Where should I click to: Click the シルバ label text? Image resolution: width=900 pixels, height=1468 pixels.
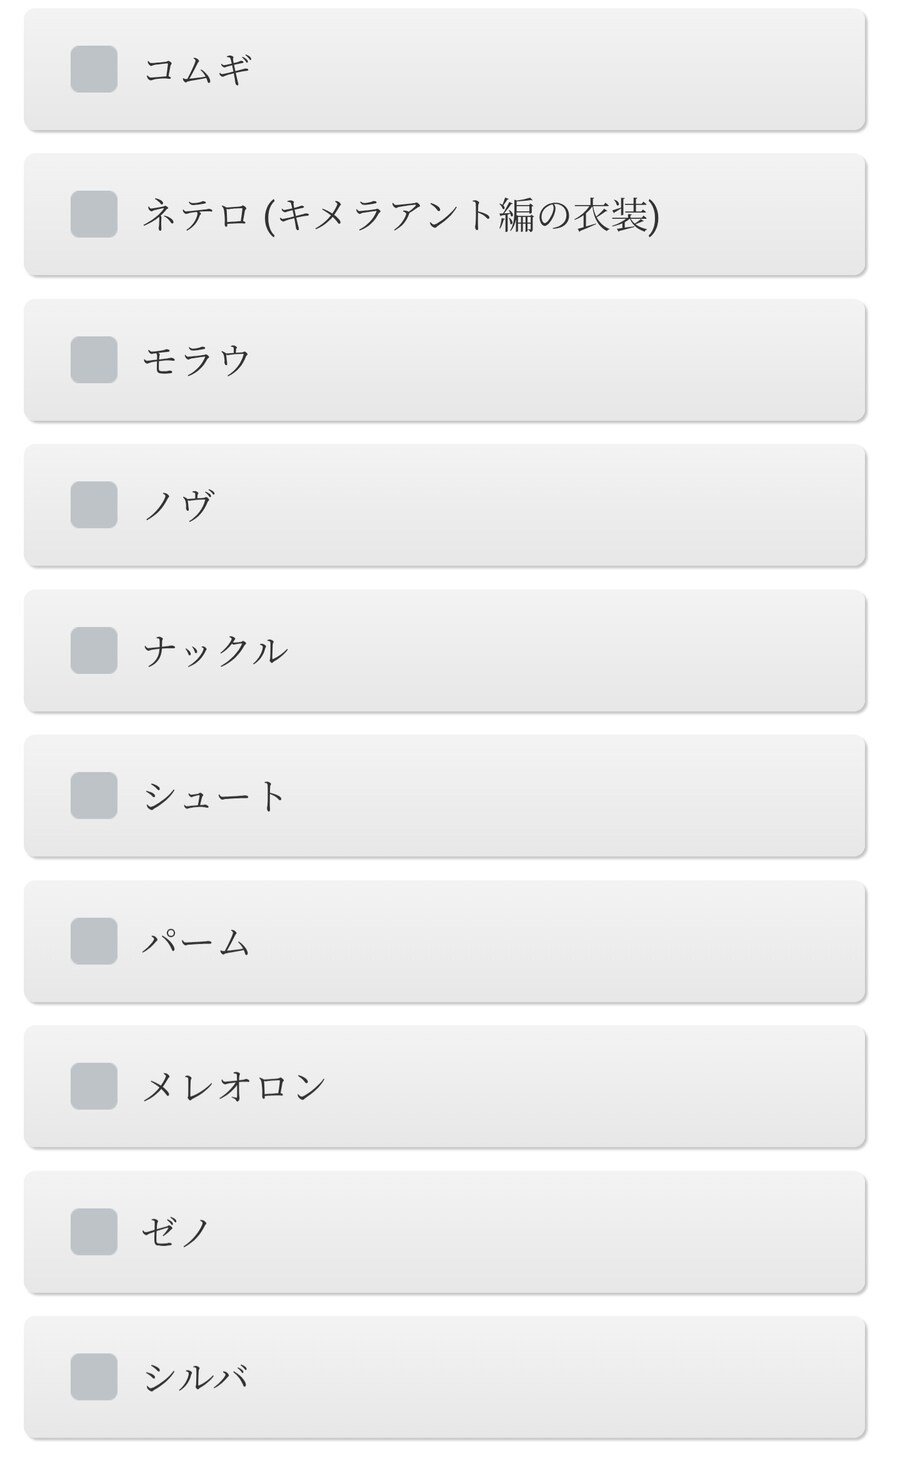coord(196,1378)
